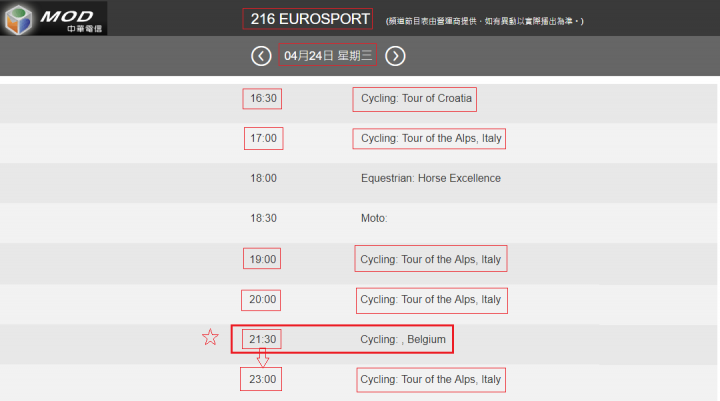Go to the next day arrow

pos(395,56)
